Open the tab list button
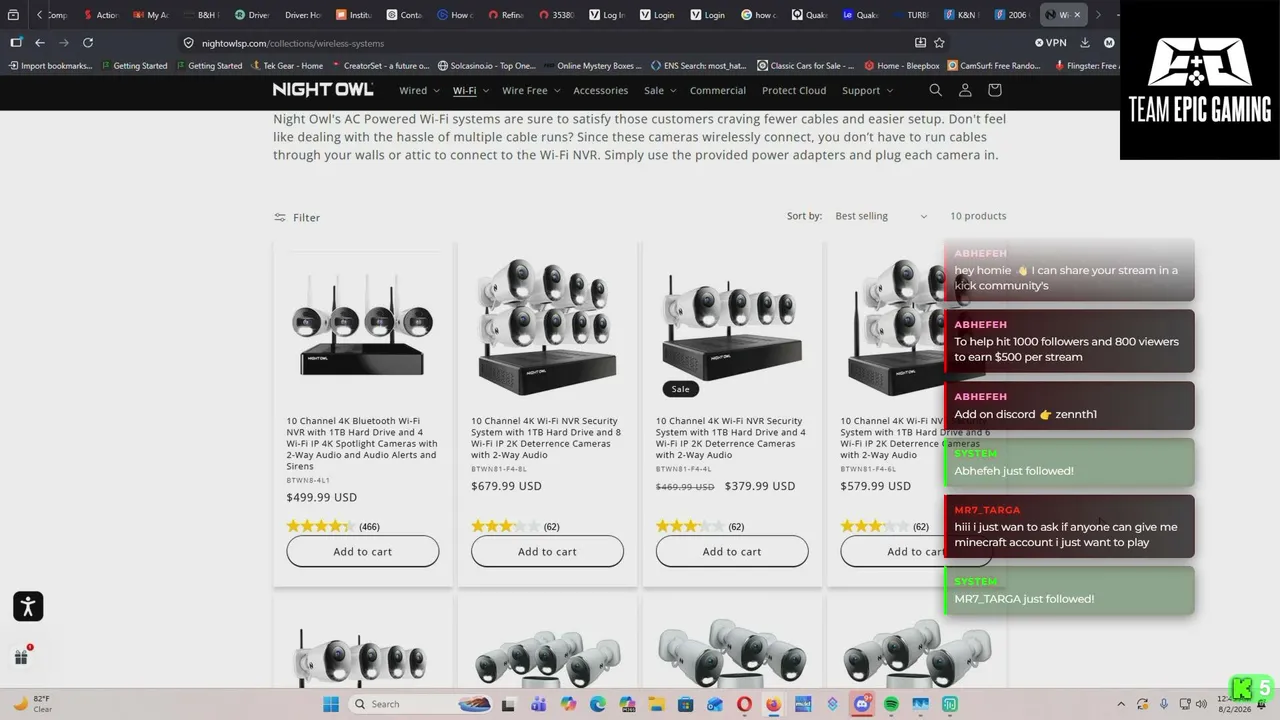This screenshot has height=720, width=1280. point(13,15)
